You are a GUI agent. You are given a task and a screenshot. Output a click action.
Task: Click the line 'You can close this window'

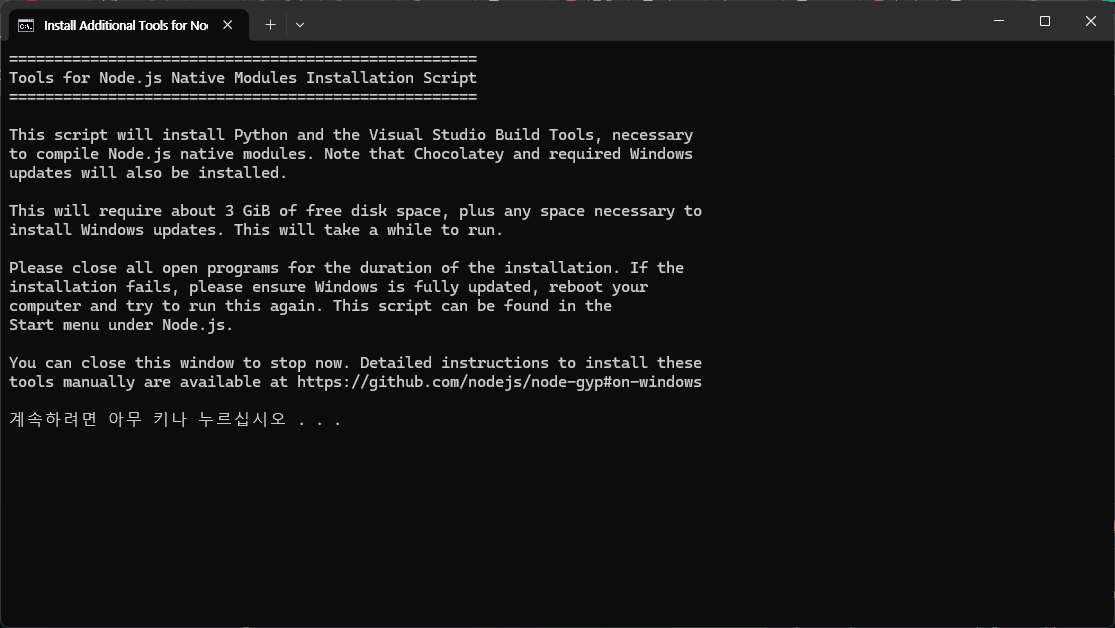356,363
